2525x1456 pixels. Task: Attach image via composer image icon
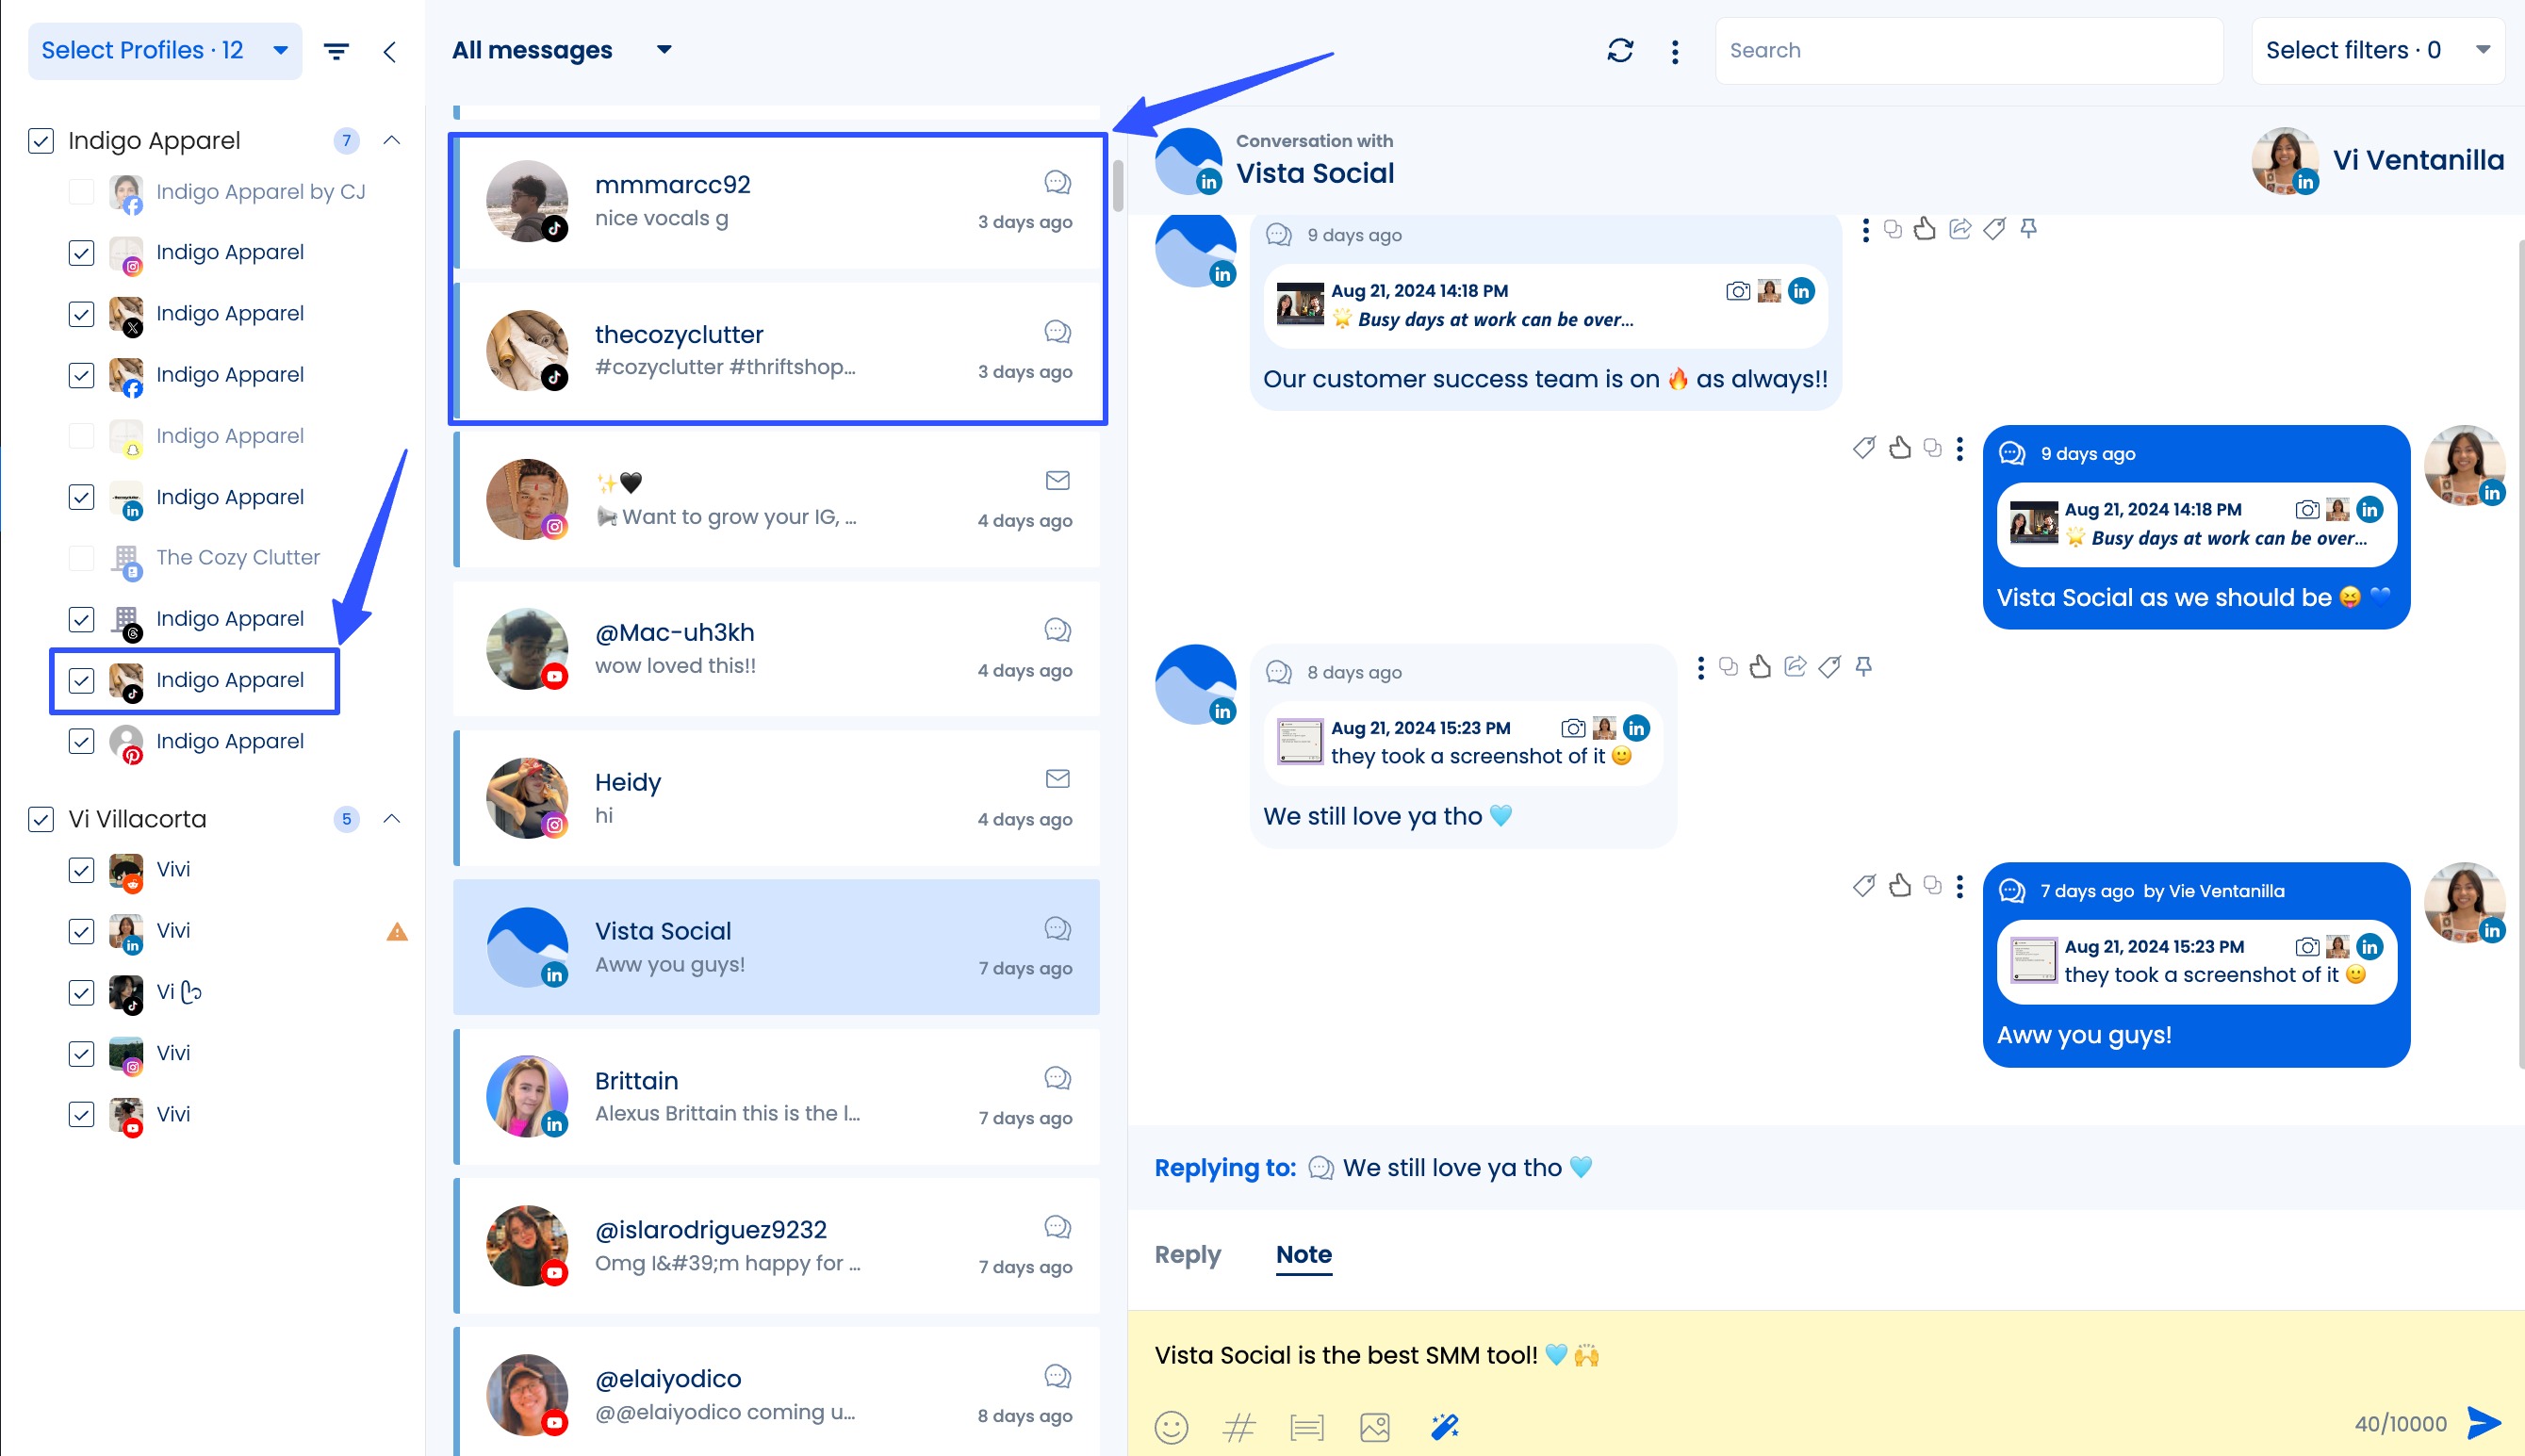pos(1375,1426)
